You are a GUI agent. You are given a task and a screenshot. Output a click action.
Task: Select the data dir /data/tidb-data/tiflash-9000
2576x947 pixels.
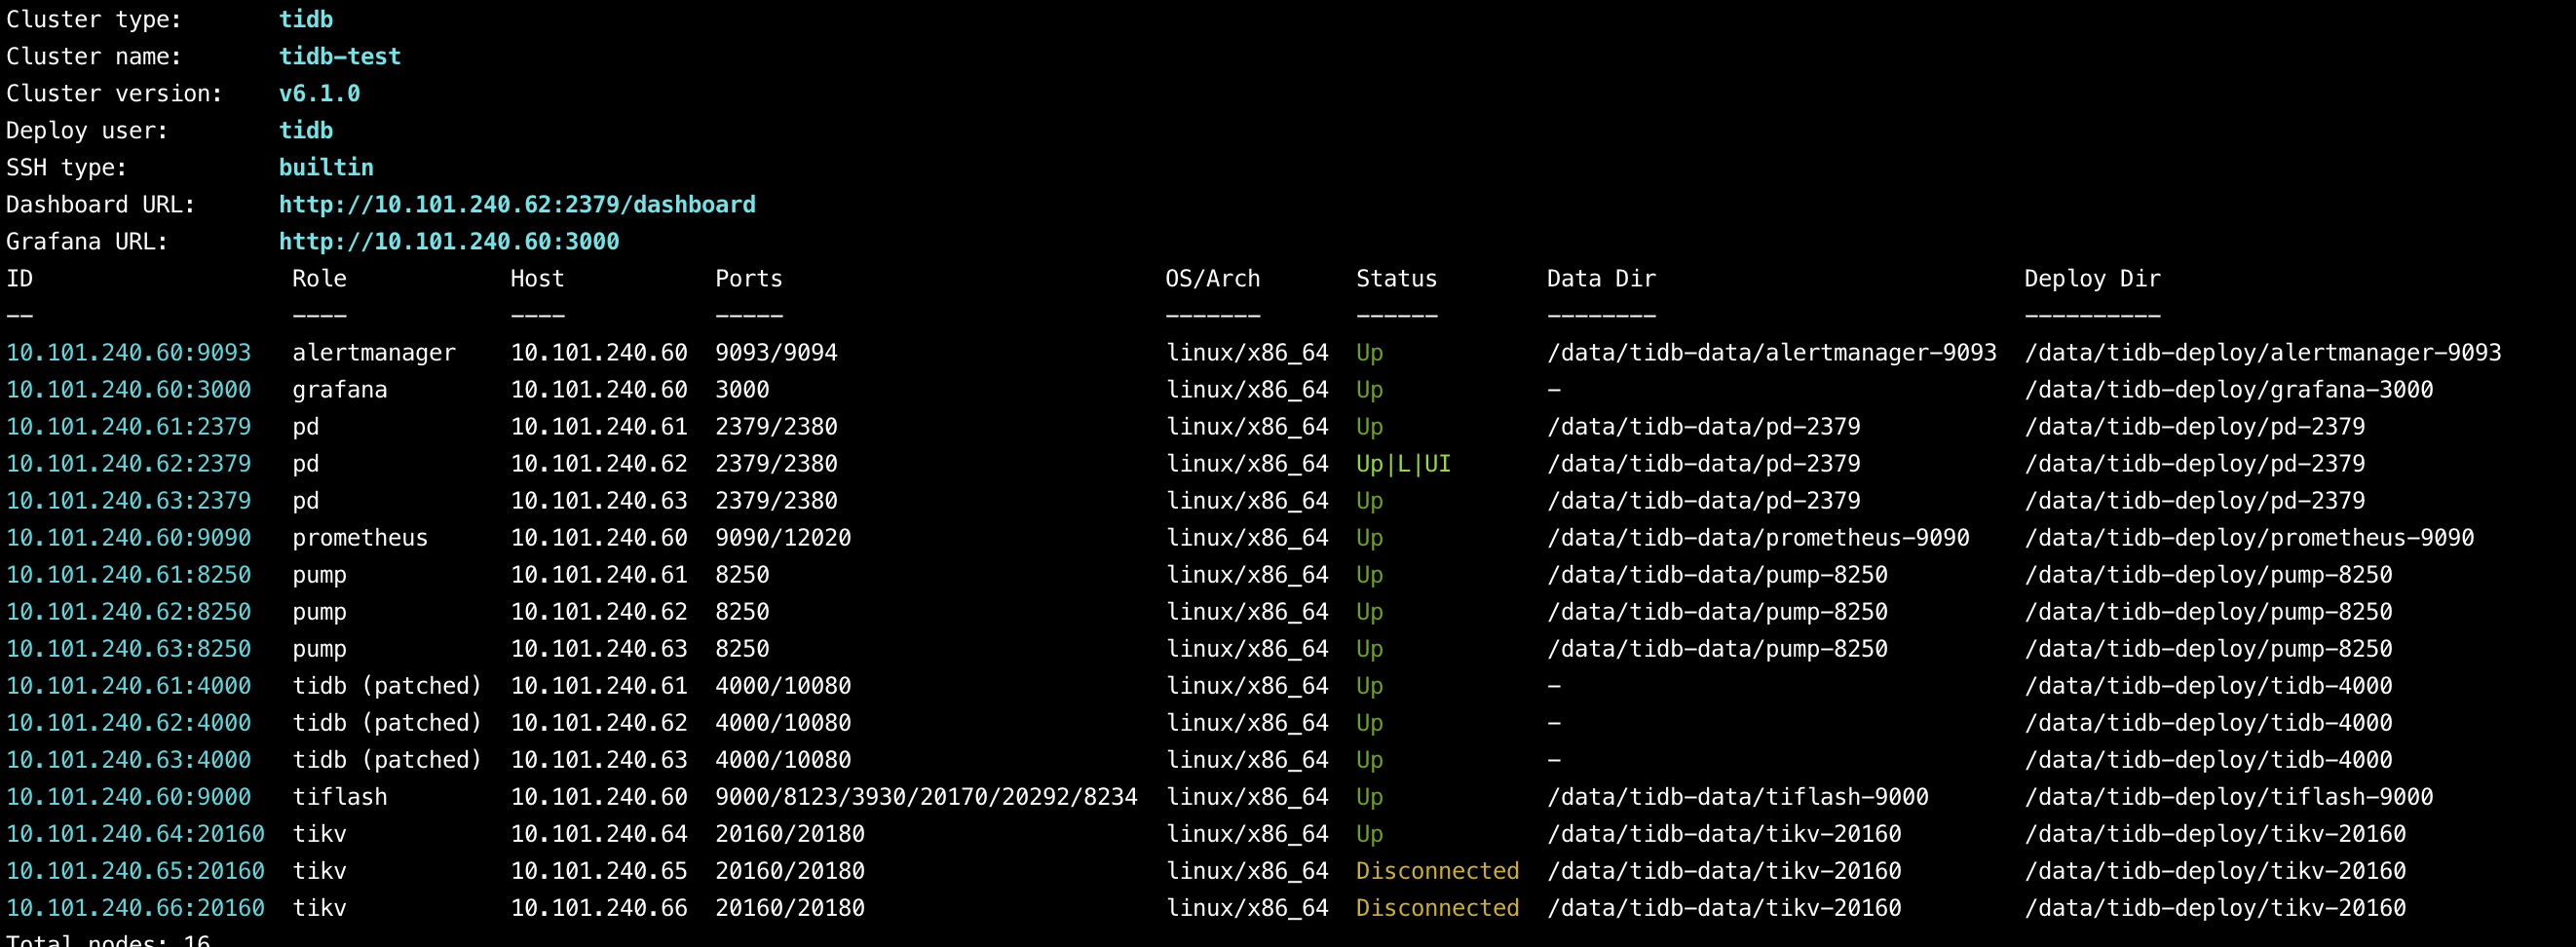[1738, 797]
